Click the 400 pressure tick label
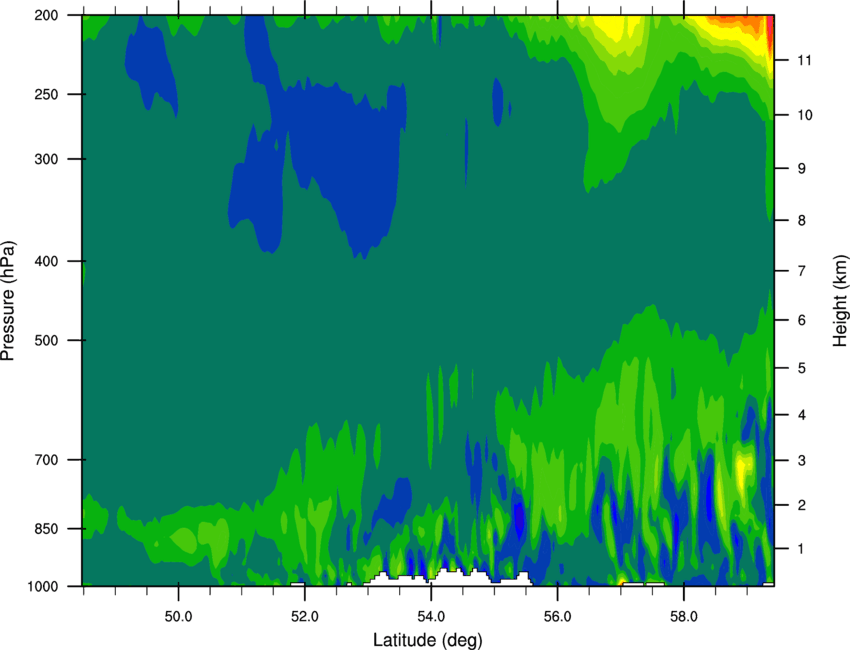 47,261
